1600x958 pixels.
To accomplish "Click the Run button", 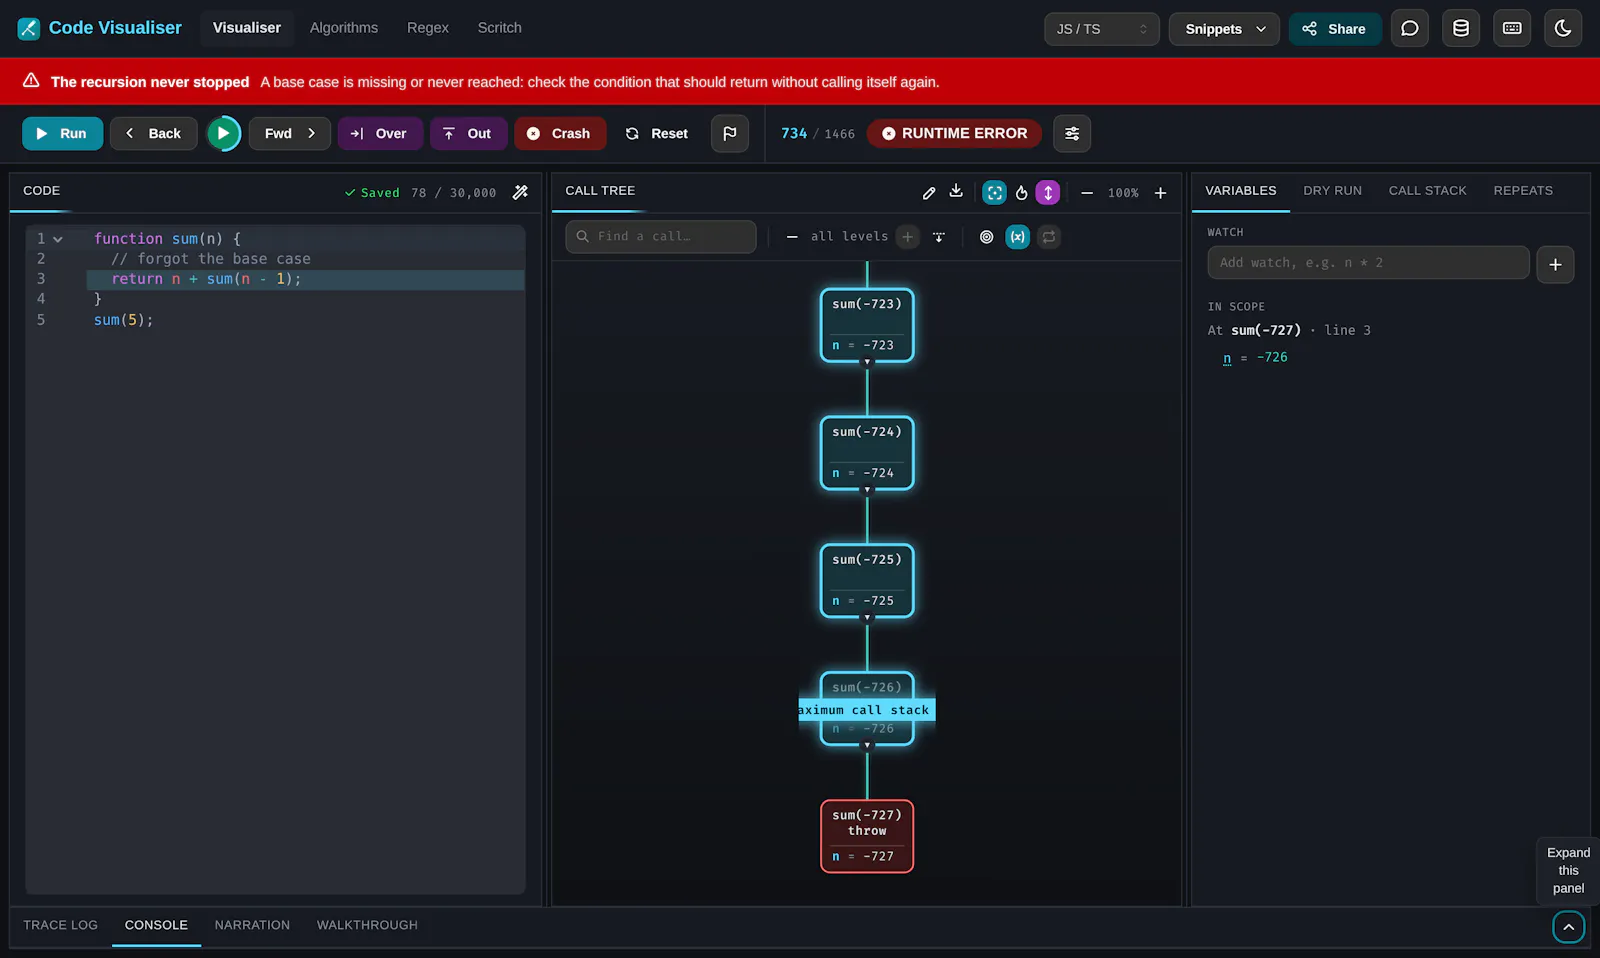I will pyautogui.click(x=62, y=133).
